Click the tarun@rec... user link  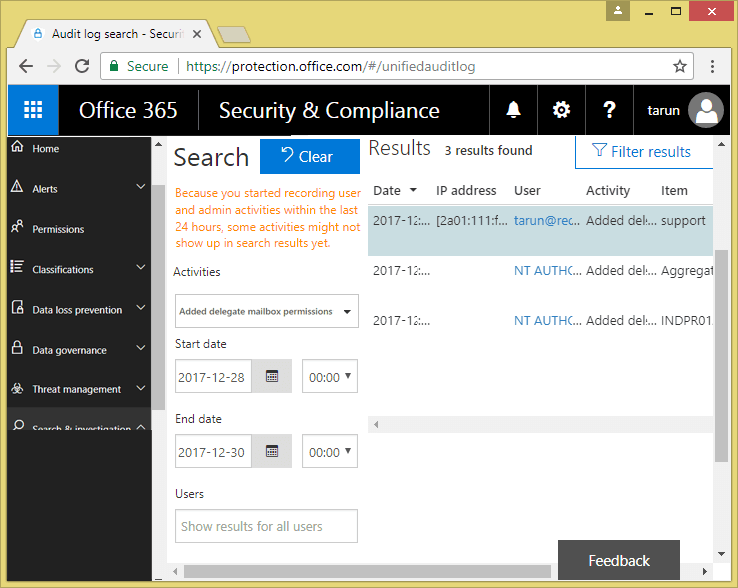[x=546, y=220]
